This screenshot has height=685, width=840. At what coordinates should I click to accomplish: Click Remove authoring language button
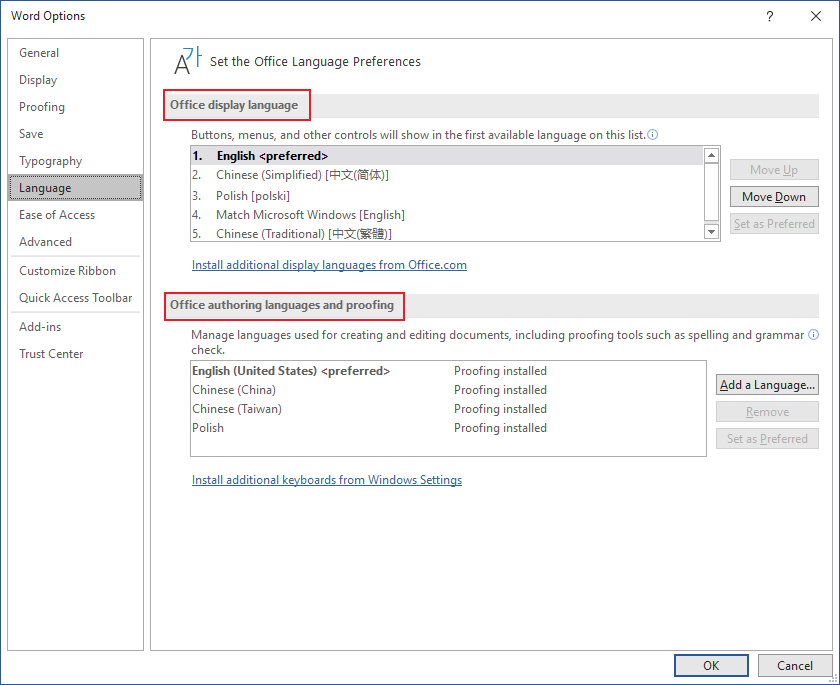click(767, 412)
